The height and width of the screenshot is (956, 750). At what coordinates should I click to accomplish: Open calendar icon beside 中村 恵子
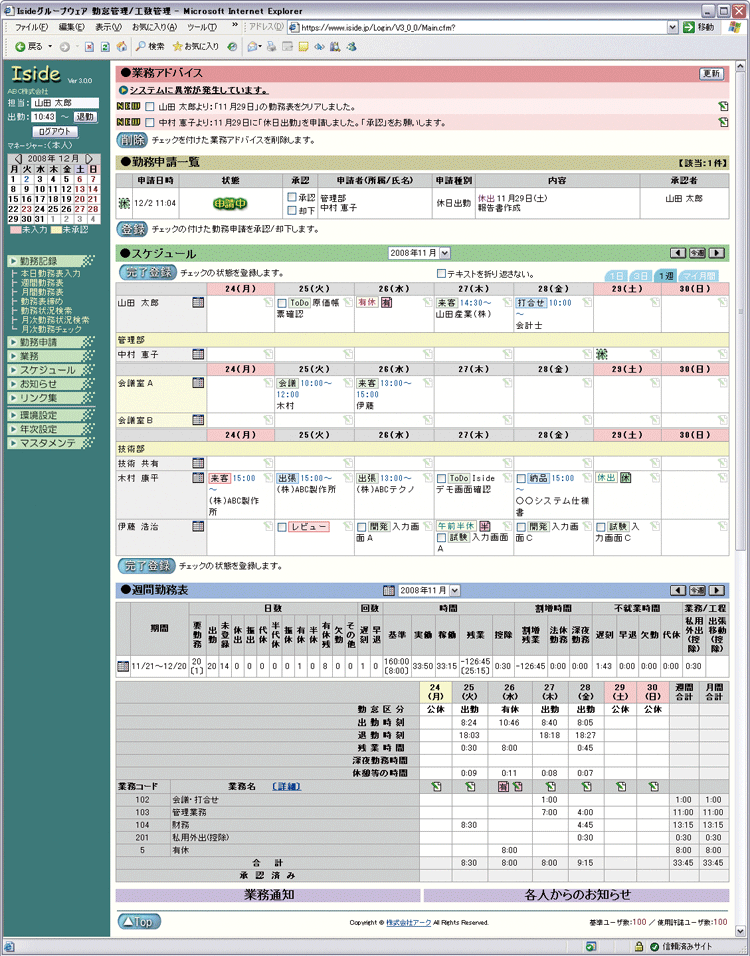point(198,354)
